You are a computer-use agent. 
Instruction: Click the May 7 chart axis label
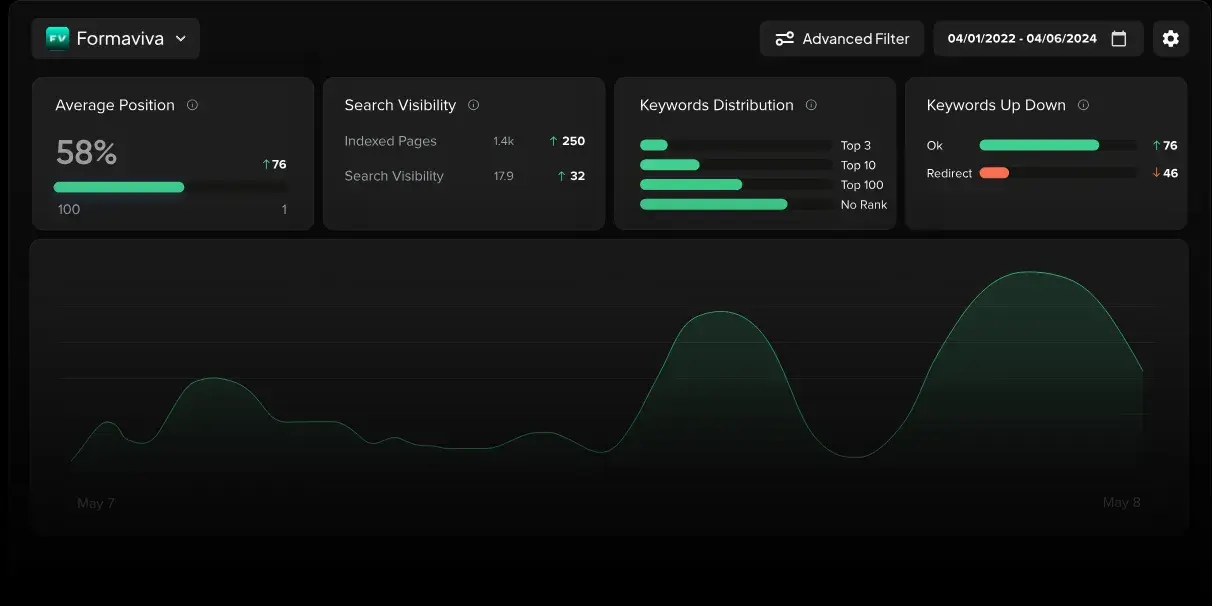(96, 503)
